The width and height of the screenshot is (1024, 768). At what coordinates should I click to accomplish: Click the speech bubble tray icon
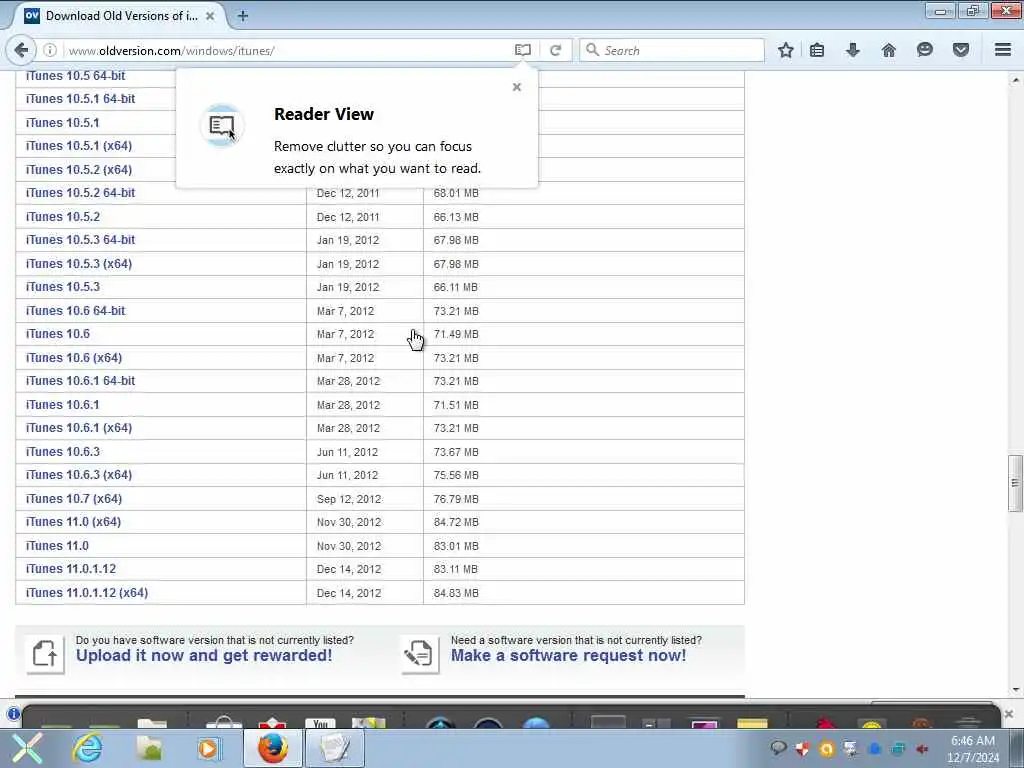[778, 748]
